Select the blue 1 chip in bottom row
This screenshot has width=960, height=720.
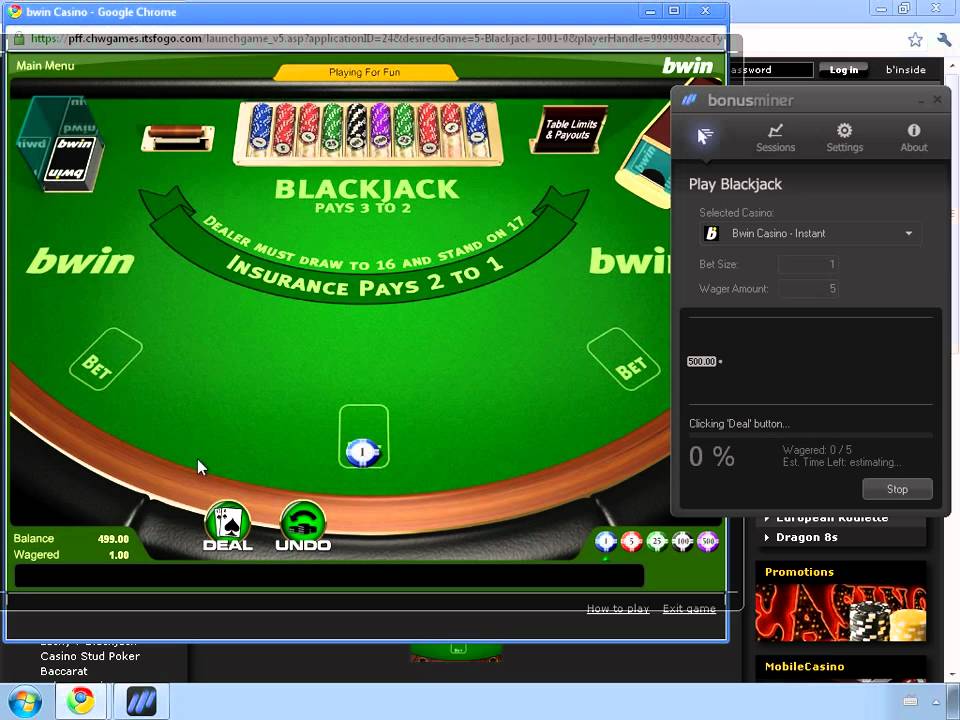(606, 541)
